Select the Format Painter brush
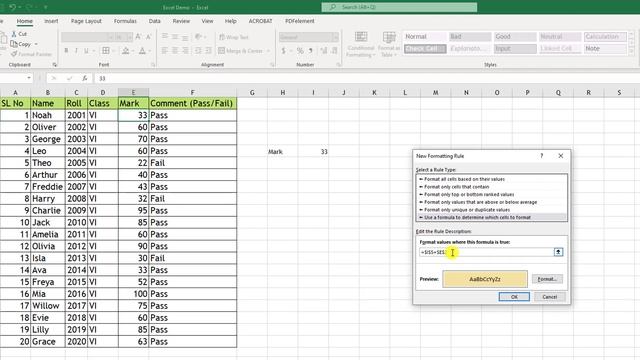Viewport: 640px width, 360px height. (x=14, y=54)
